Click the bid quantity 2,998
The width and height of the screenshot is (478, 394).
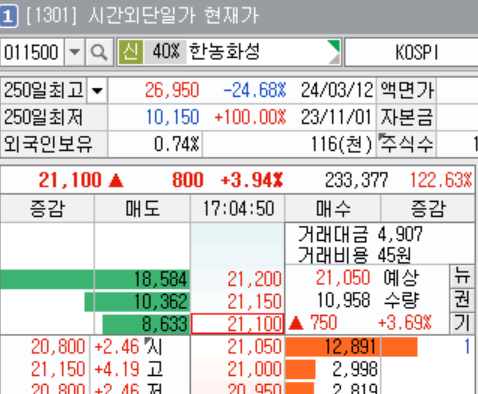click(355, 369)
